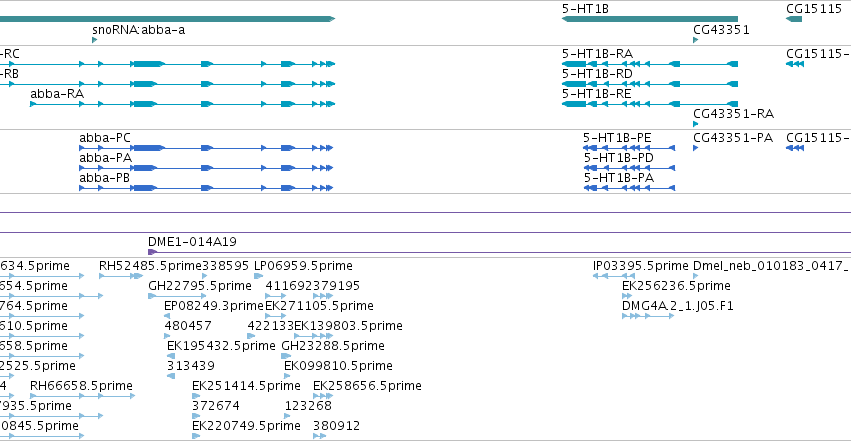Click the 338595 feature label

pos(225,266)
